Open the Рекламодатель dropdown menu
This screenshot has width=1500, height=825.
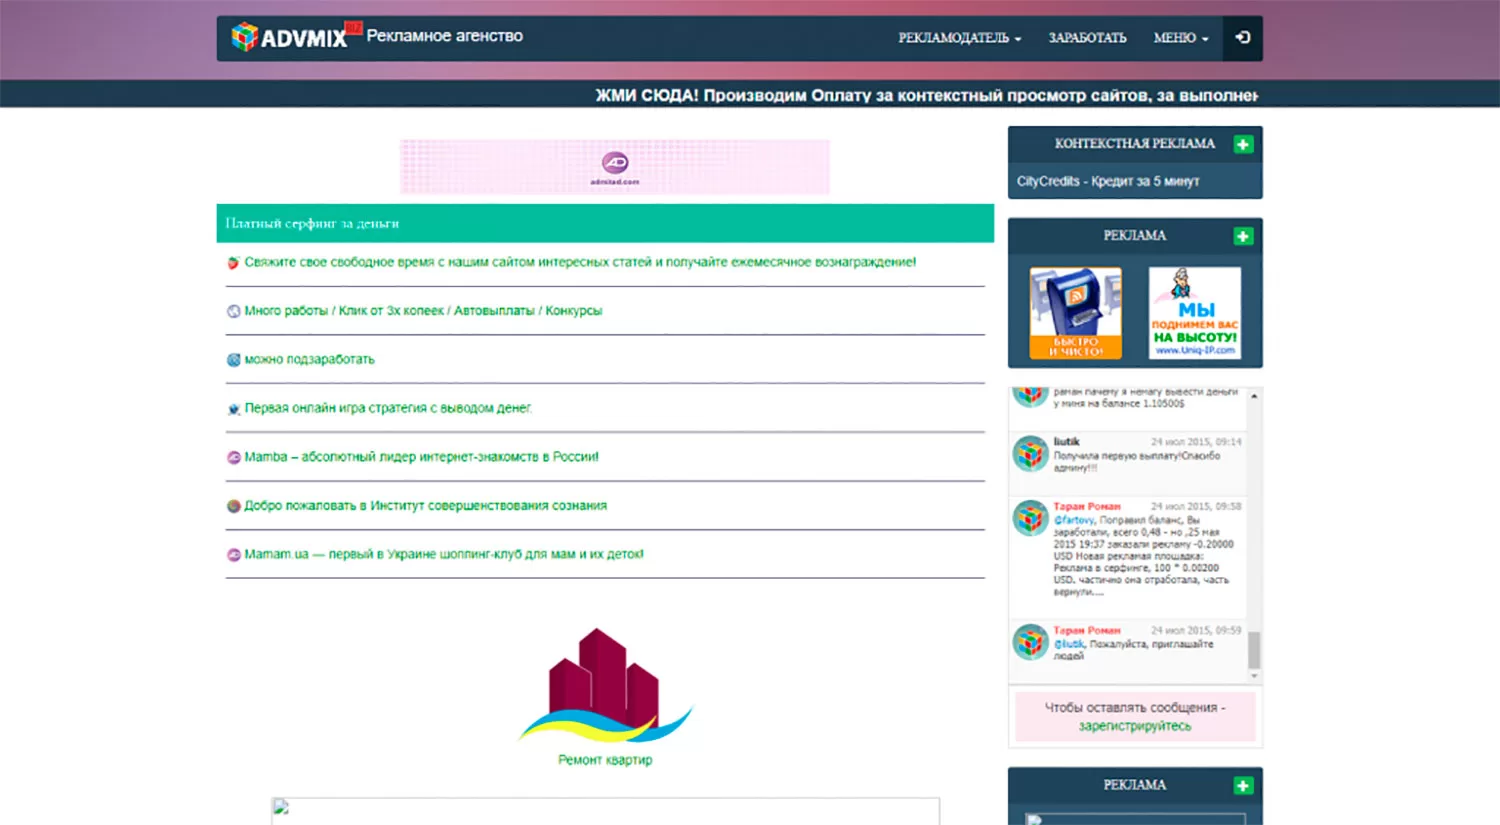pyautogui.click(x=959, y=38)
